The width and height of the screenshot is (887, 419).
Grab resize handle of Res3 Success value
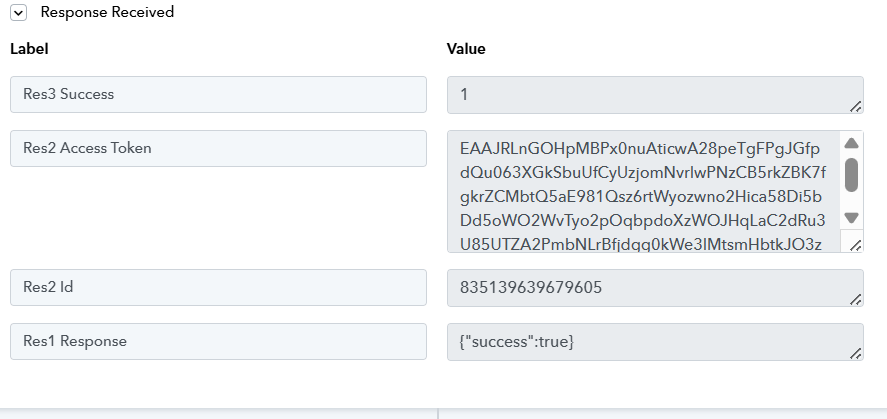click(x=856, y=106)
